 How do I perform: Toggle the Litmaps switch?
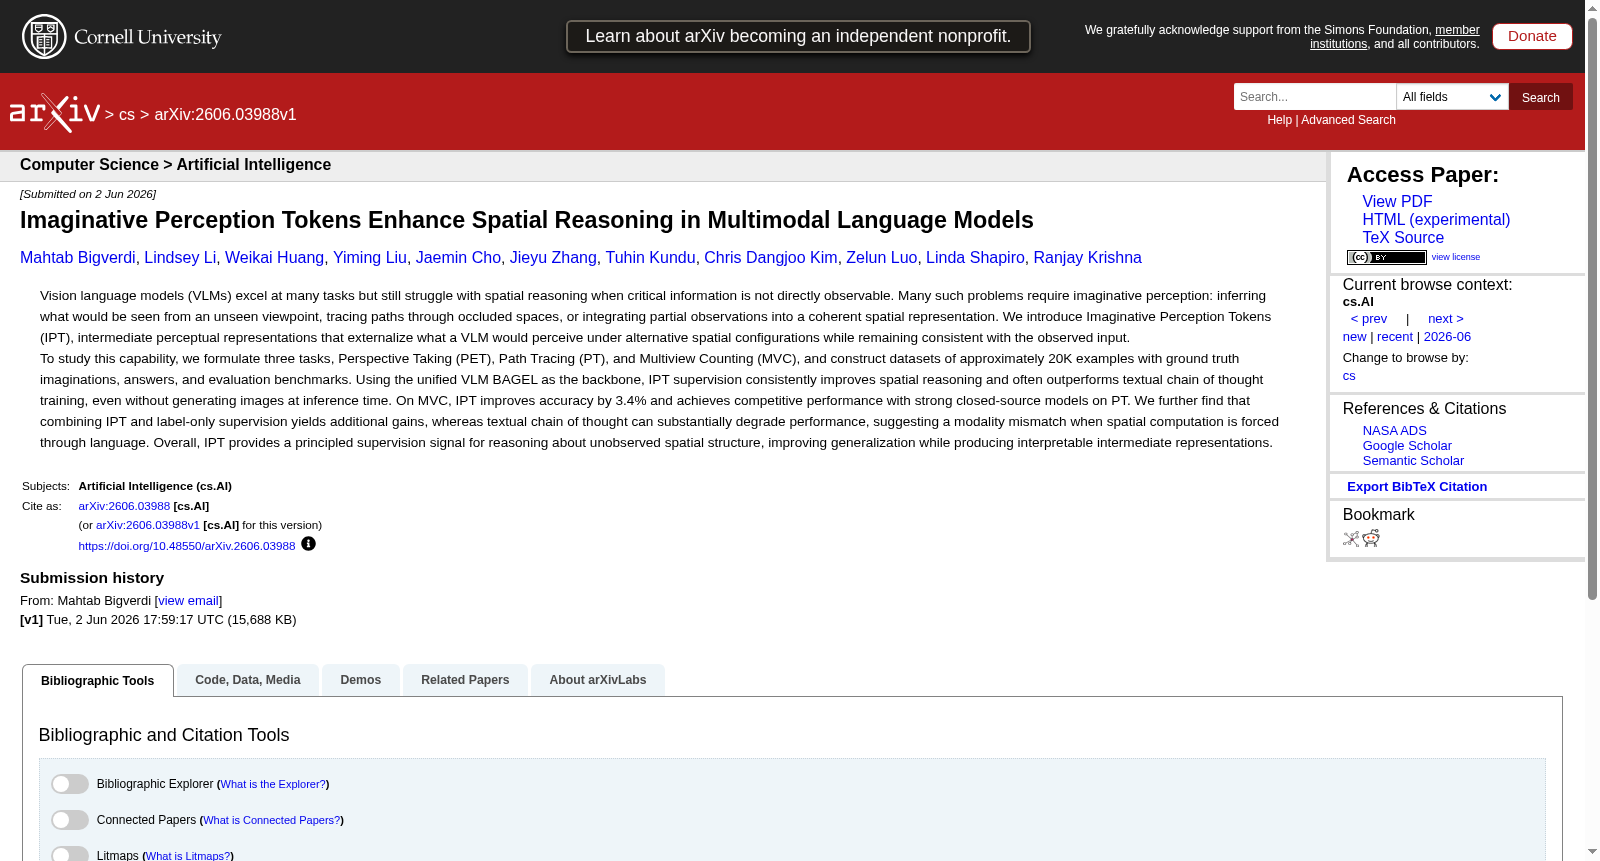click(70, 854)
